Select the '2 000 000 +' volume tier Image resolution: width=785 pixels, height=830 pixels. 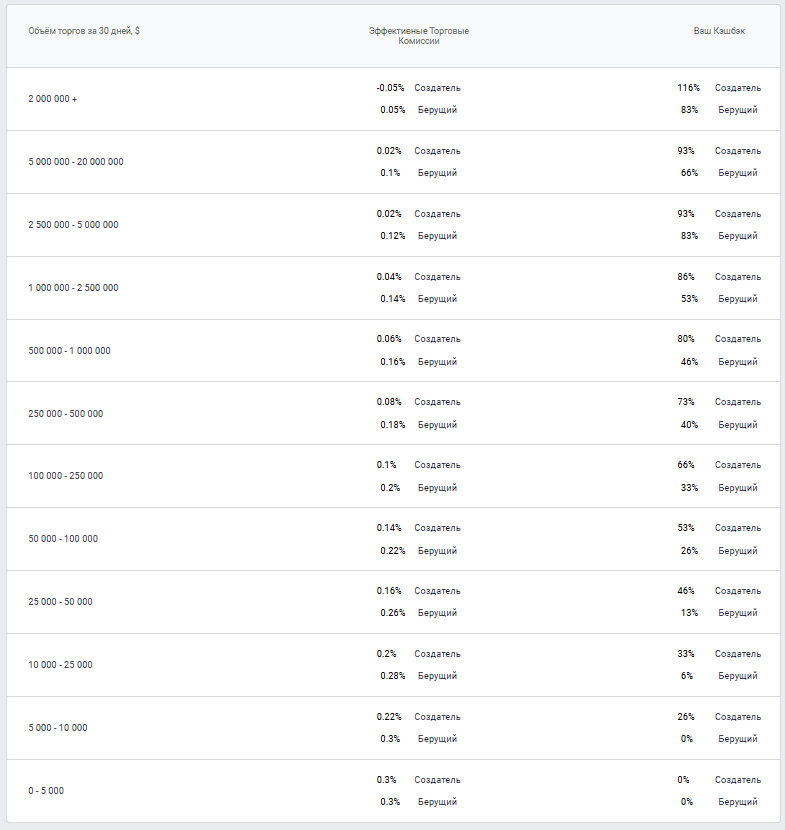(53, 99)
